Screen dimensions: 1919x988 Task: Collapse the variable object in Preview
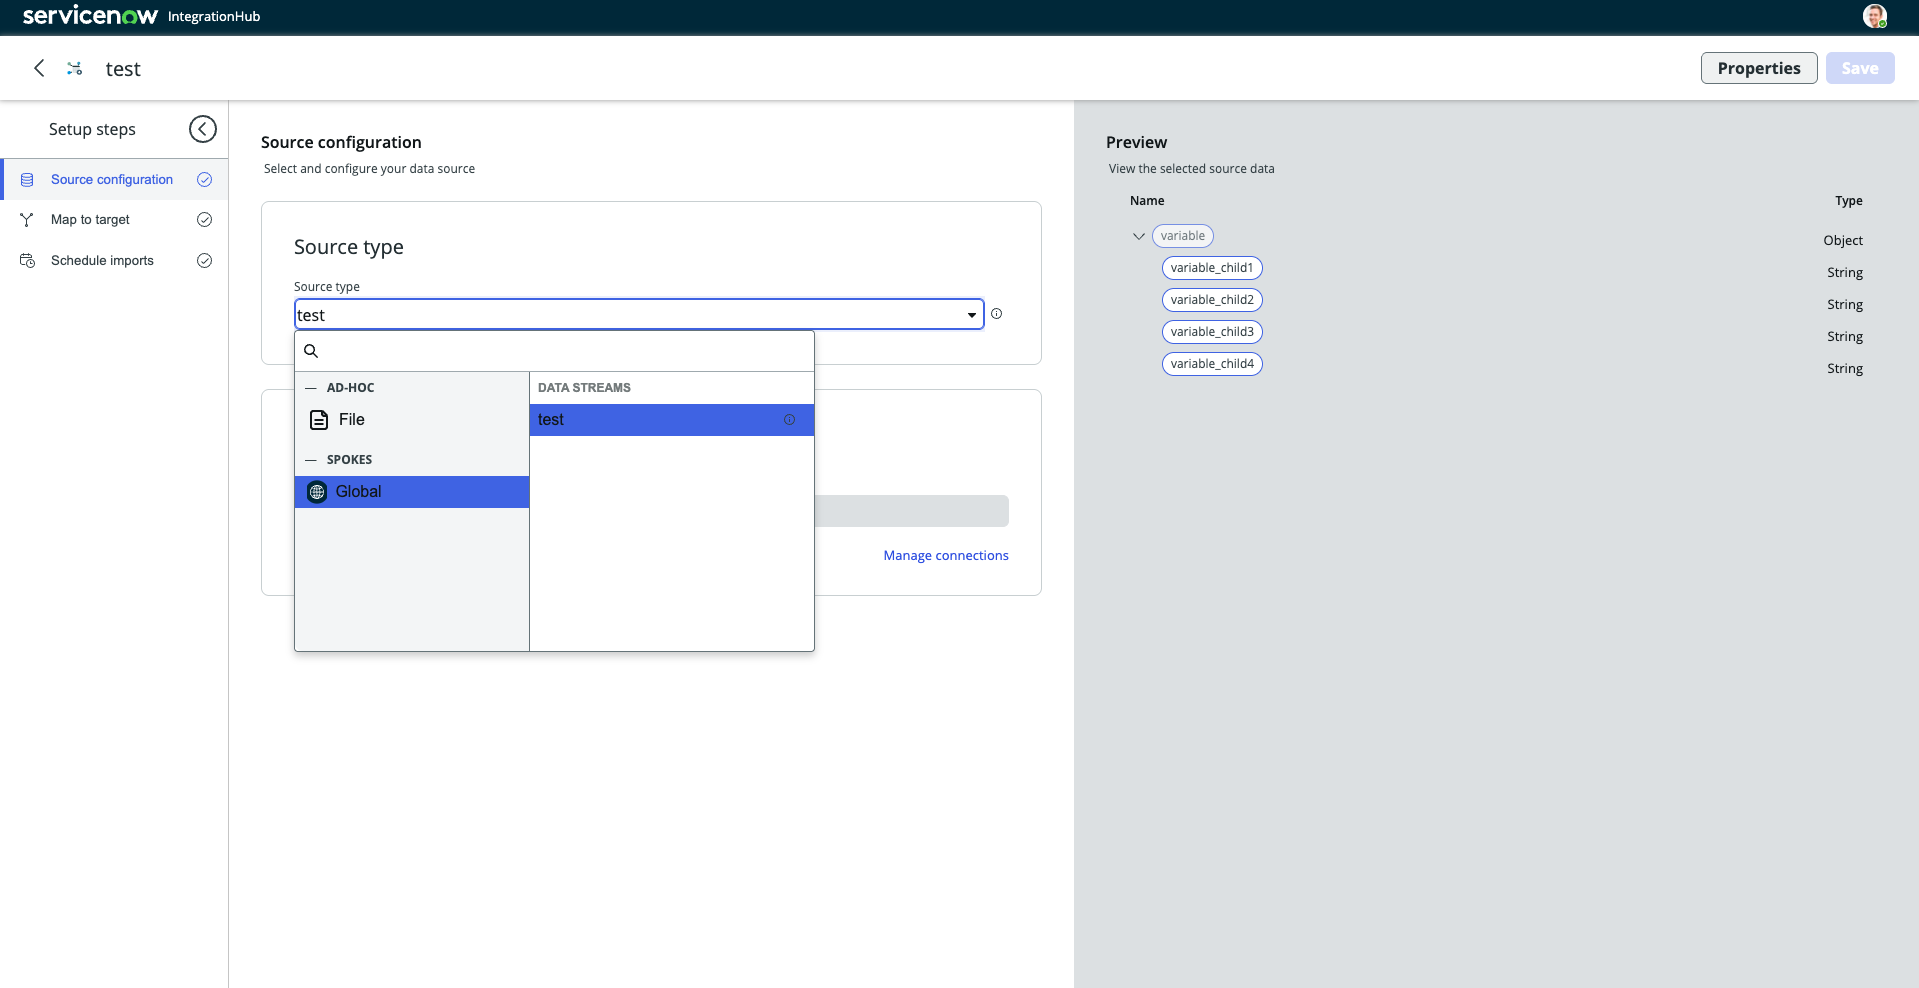click(1138, 237)
